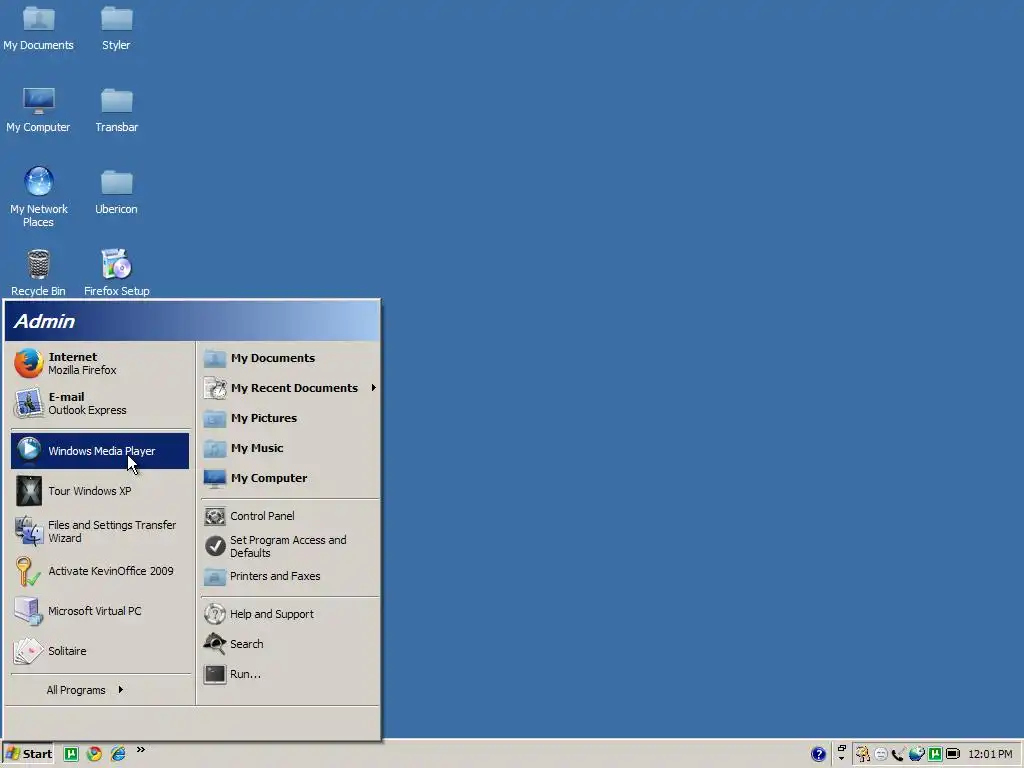Open Microsoft Virtual PC from Start menu
Image resolution: width=1024 pixels, height=768 pixels.
tap(100, 611)
